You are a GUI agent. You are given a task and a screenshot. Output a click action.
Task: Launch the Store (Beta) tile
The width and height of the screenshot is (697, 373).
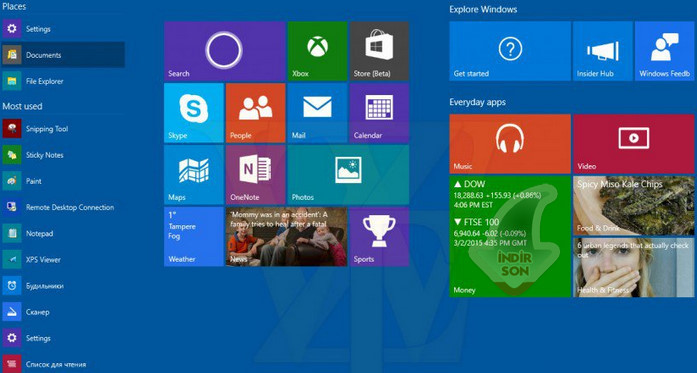click(x=379, y=51)
